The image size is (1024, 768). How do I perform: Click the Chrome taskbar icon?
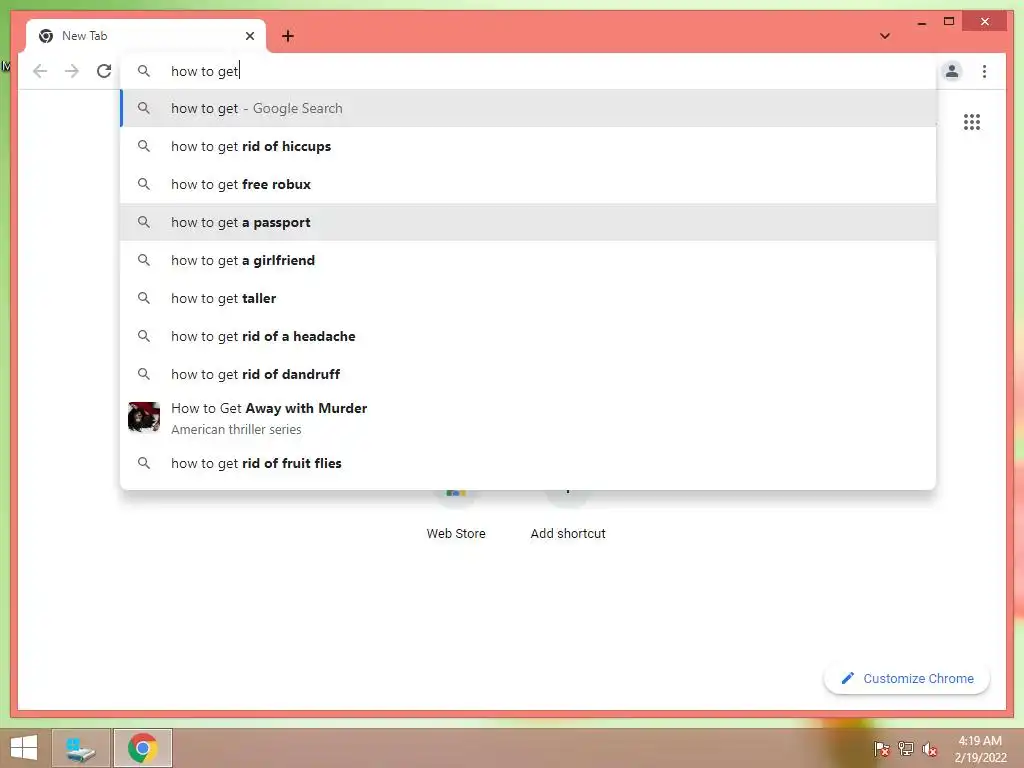(x=142, y=748)
